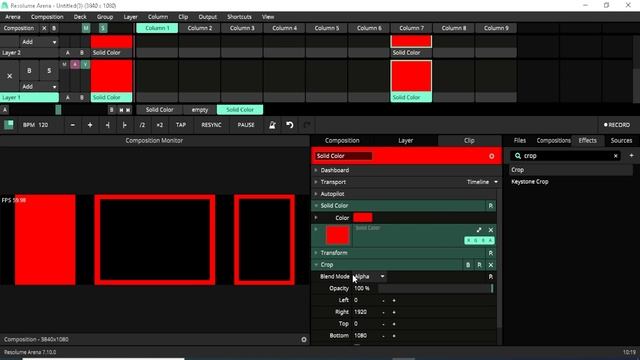
Task: Expand the Transform section
Action: click(316, 253)
